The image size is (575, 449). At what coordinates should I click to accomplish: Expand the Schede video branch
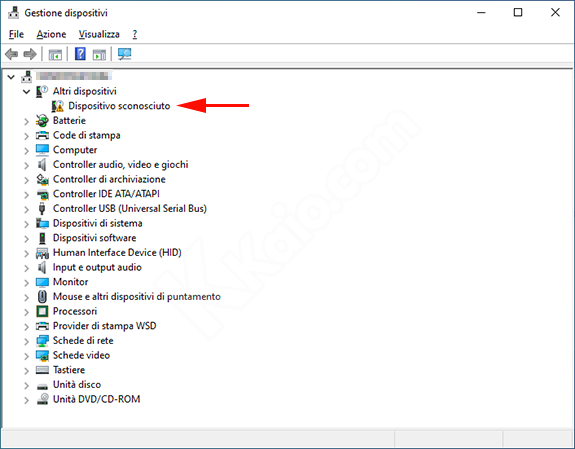tap(26, 355)
